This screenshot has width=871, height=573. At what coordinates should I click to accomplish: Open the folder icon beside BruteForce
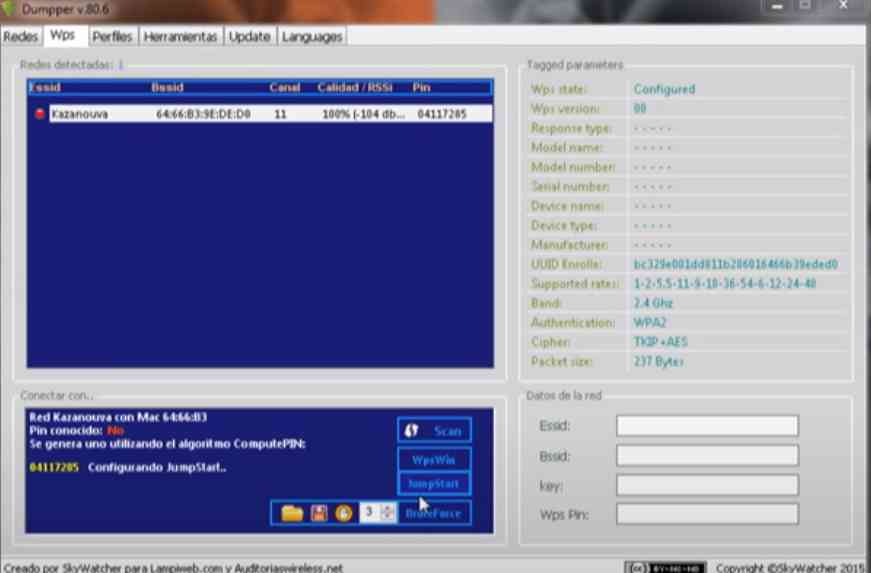pyautogui.click(x=292, y=512)
